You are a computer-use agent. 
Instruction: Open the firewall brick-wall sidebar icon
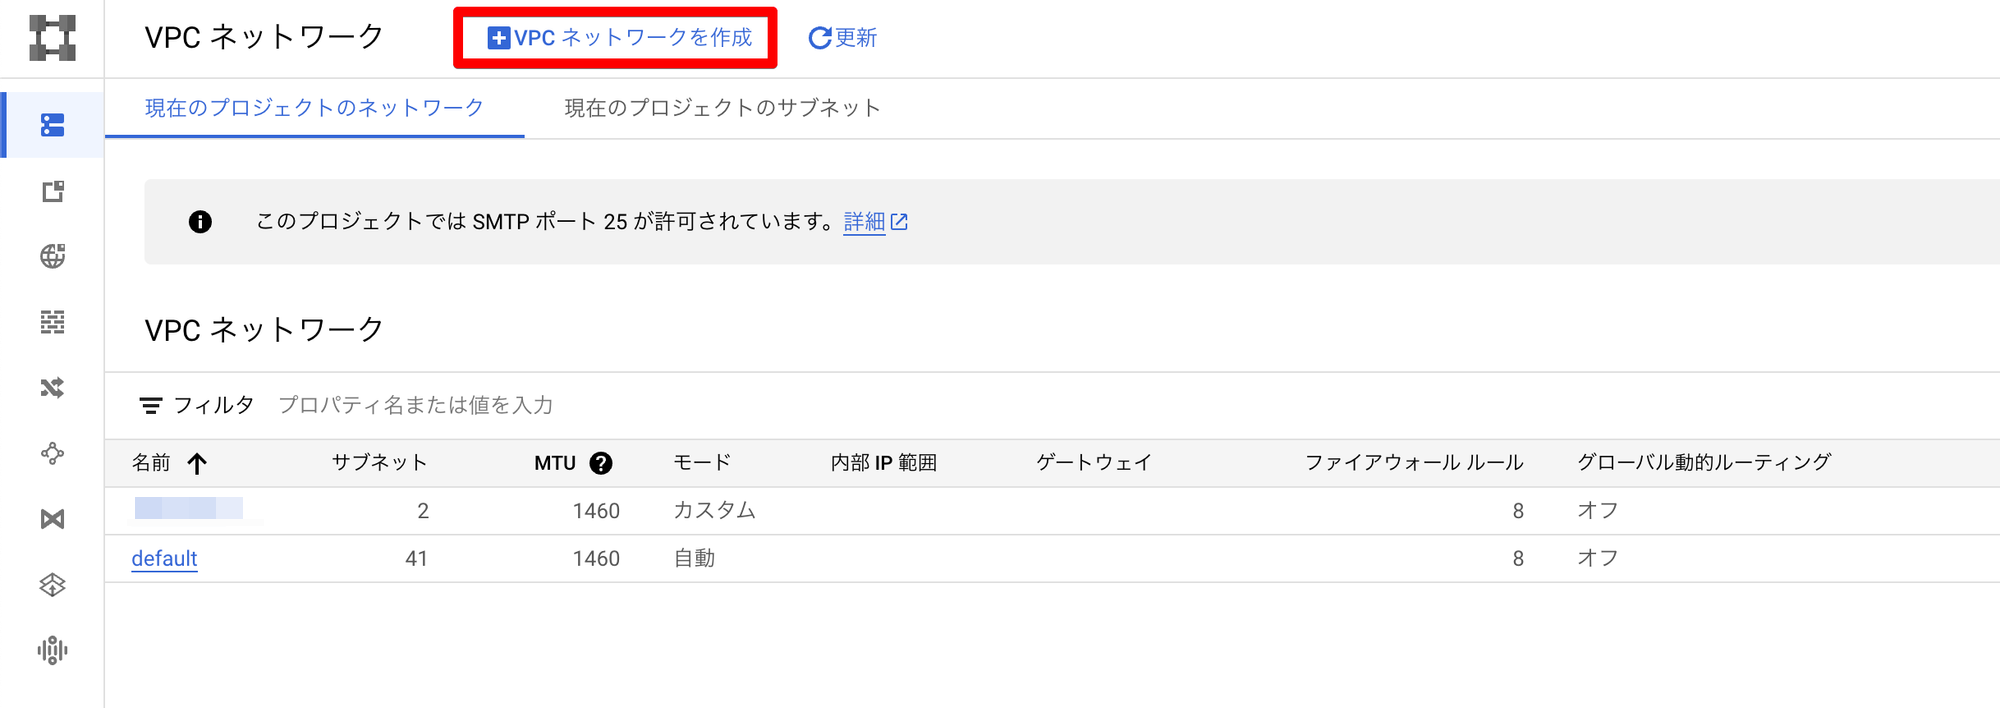click(52, 322)
